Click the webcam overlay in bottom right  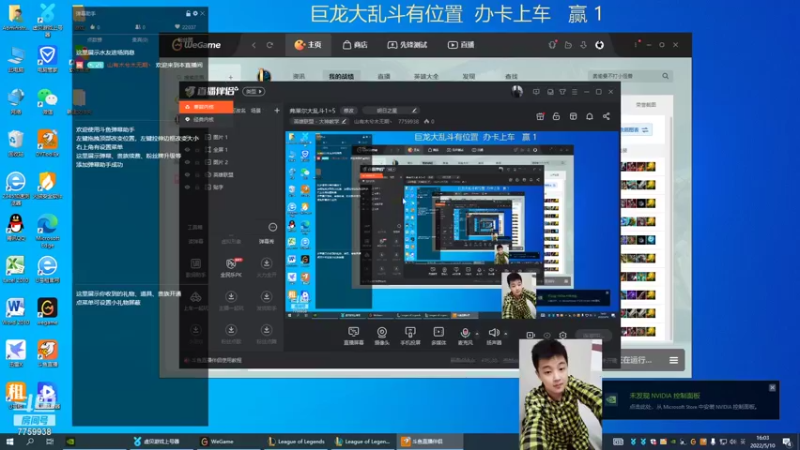(560, 394)
